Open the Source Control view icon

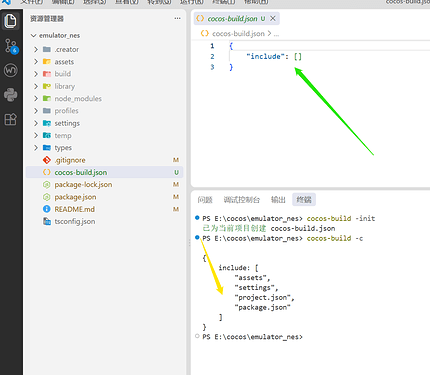point(11,46)
